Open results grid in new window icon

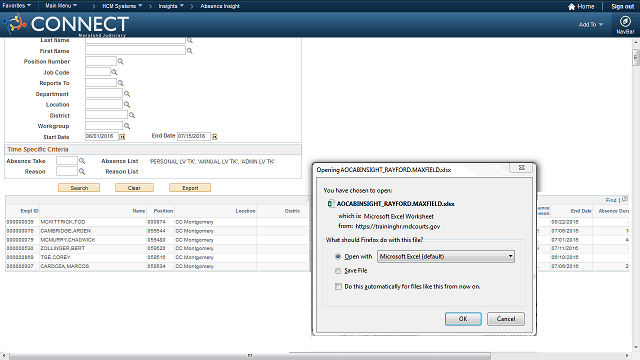625,199
